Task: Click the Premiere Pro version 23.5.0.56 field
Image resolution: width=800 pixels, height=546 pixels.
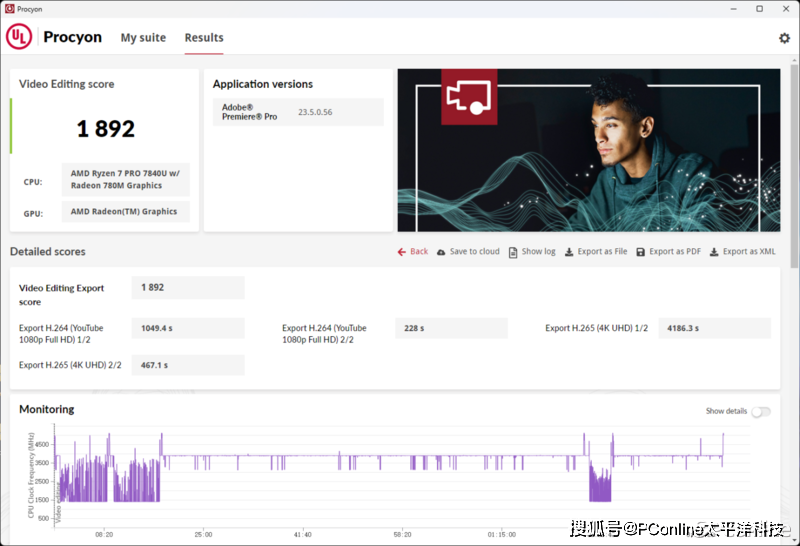Action: tap(315, 112)
